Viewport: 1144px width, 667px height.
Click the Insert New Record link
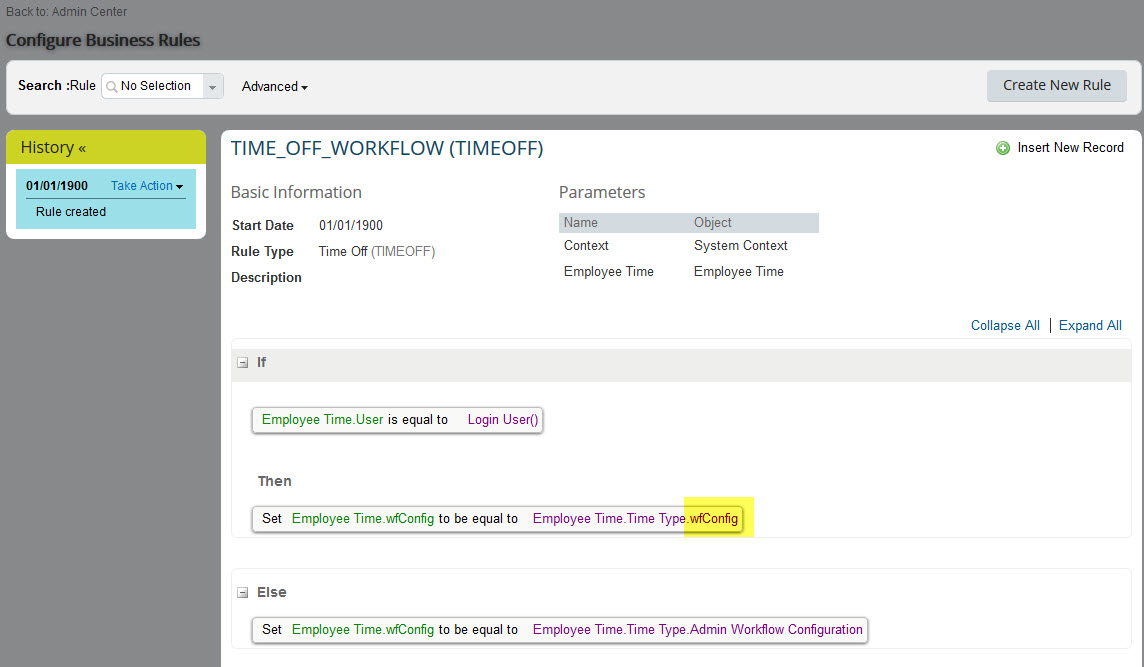(x=1070, y=147)
